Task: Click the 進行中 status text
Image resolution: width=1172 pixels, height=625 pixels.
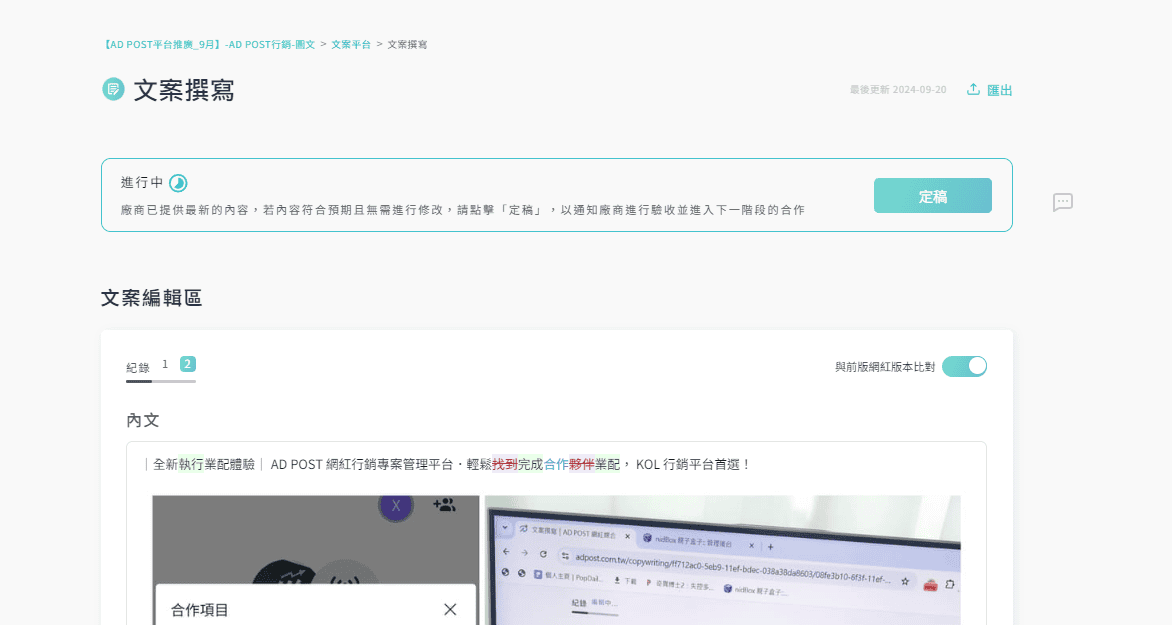Action: point(142,182)
